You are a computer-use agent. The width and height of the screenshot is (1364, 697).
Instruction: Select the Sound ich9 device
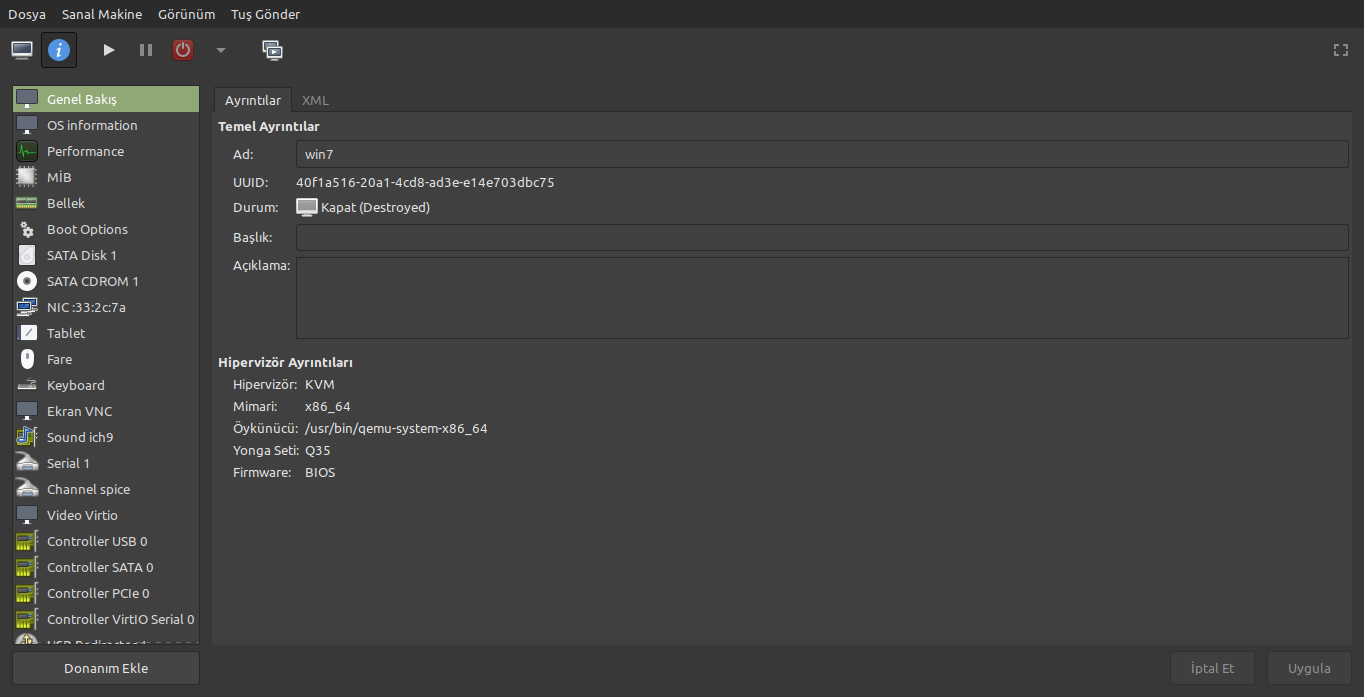pyautogui.click(x=80, y=437)
